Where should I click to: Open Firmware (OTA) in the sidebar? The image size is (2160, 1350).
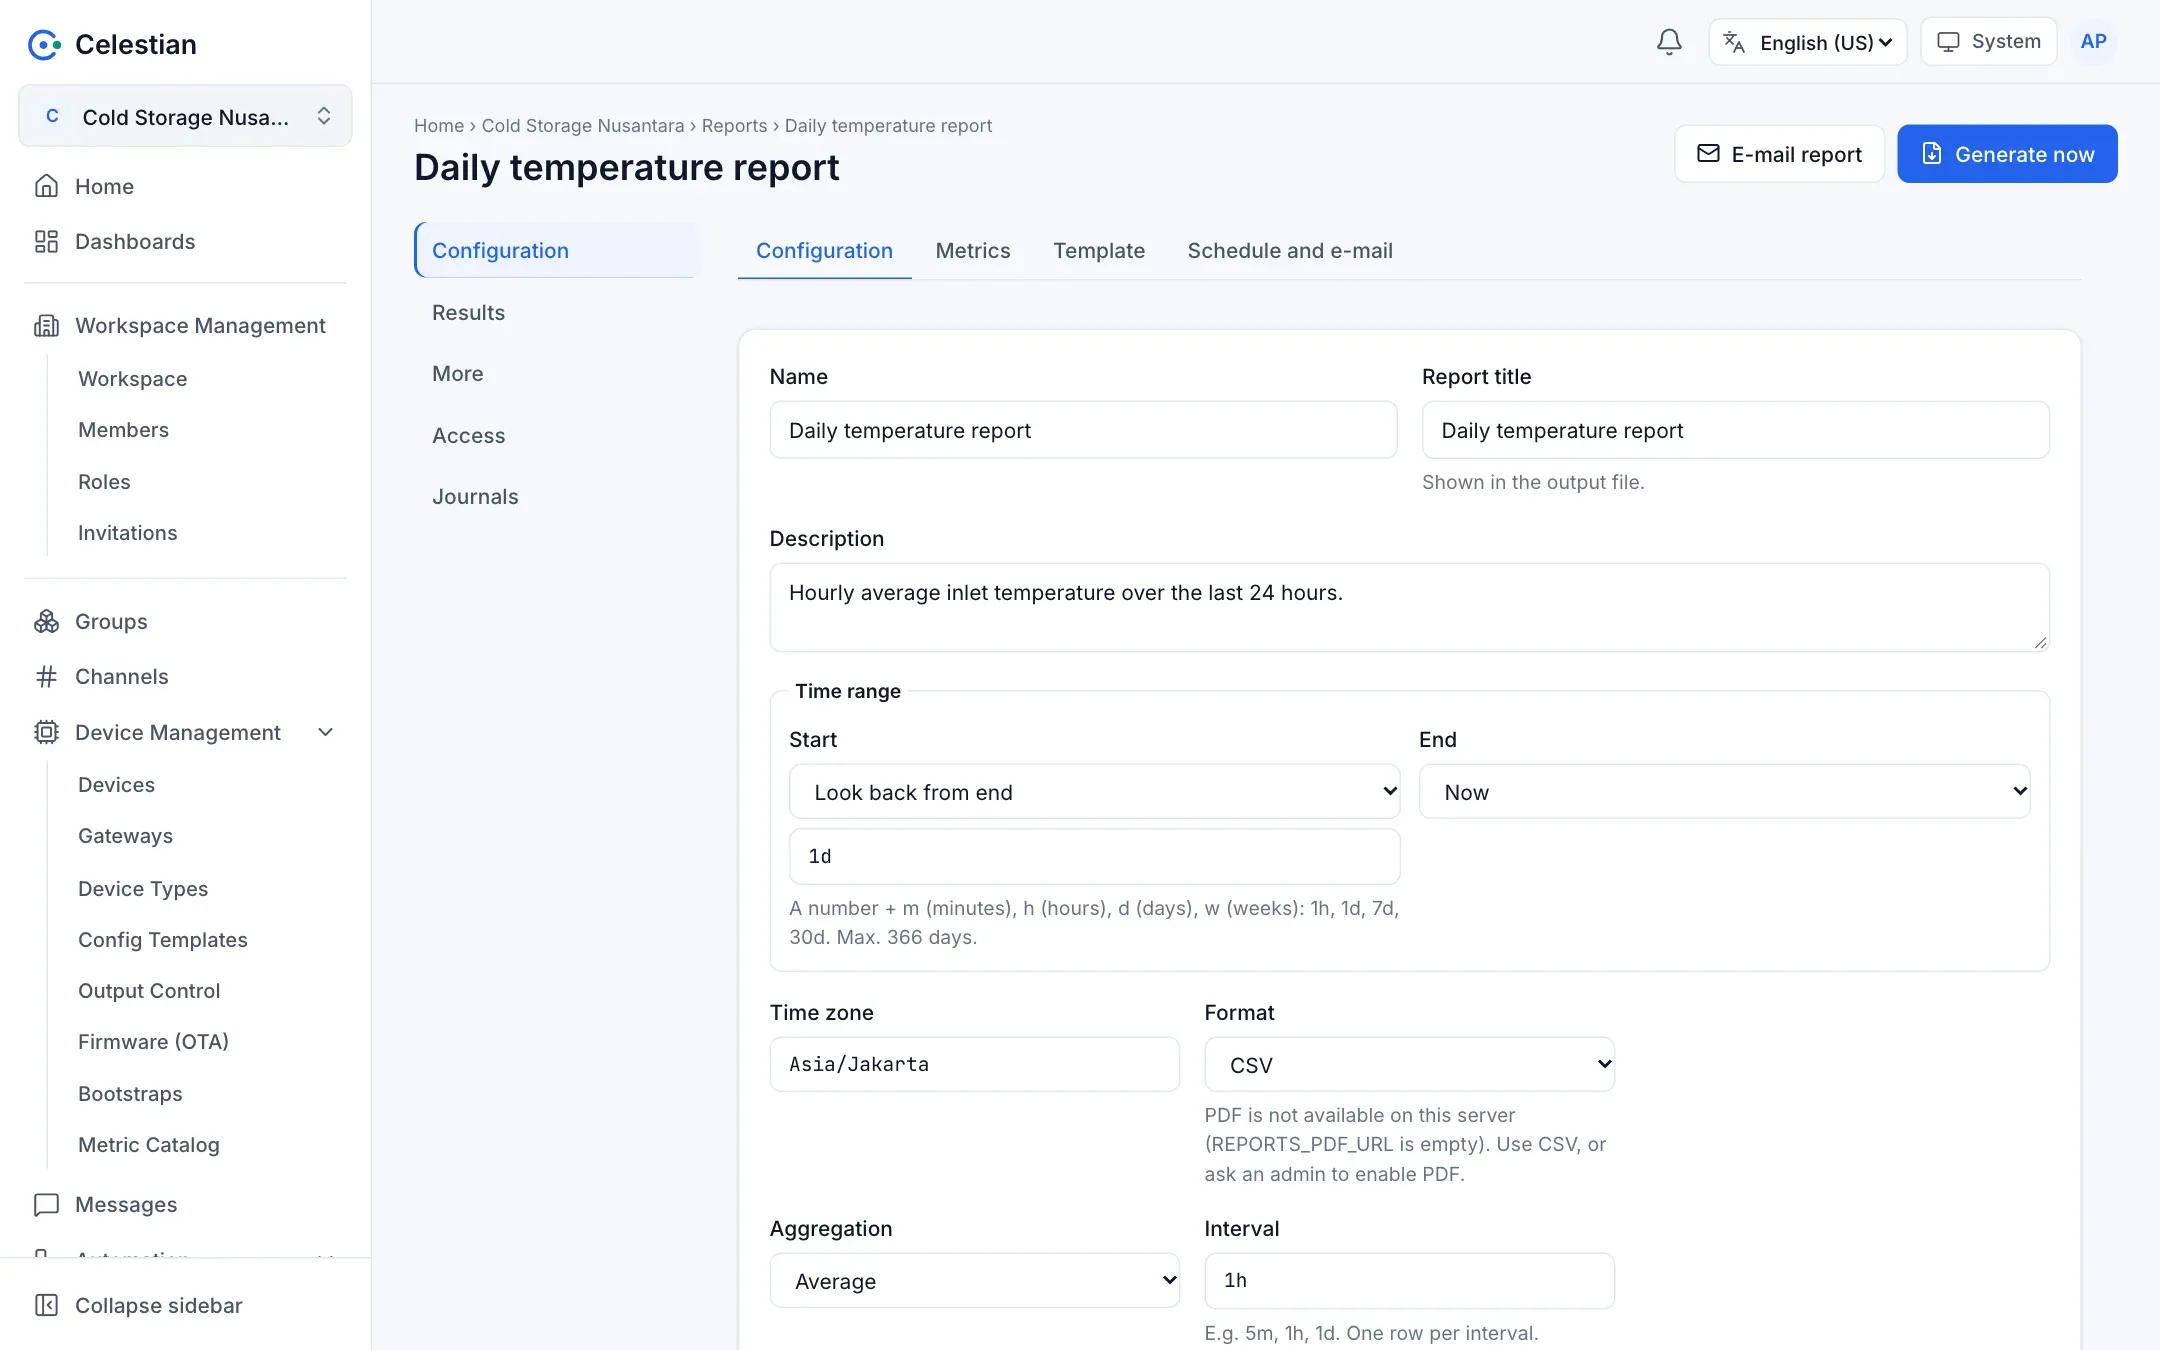153,1041
